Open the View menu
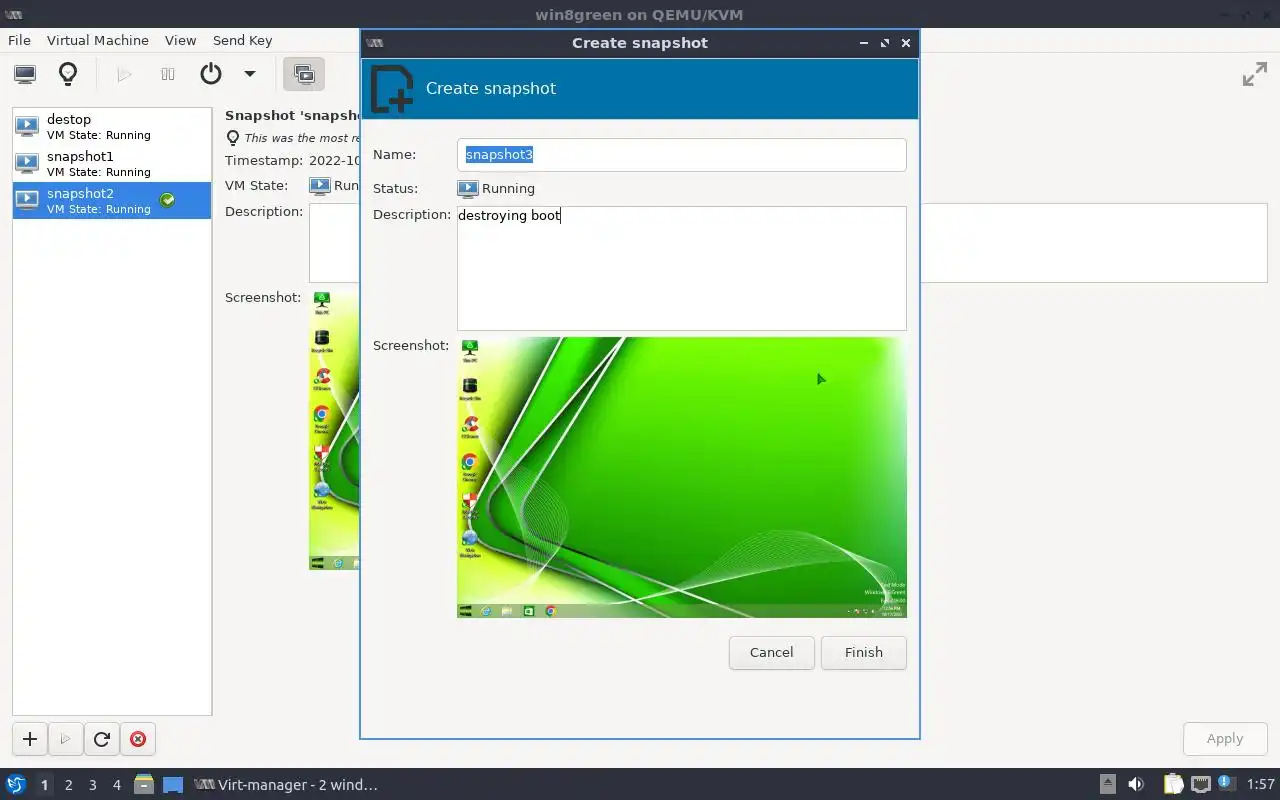The width and height of the screenshot is (1280, 800). pyautogui.click(x=180, y=41)
